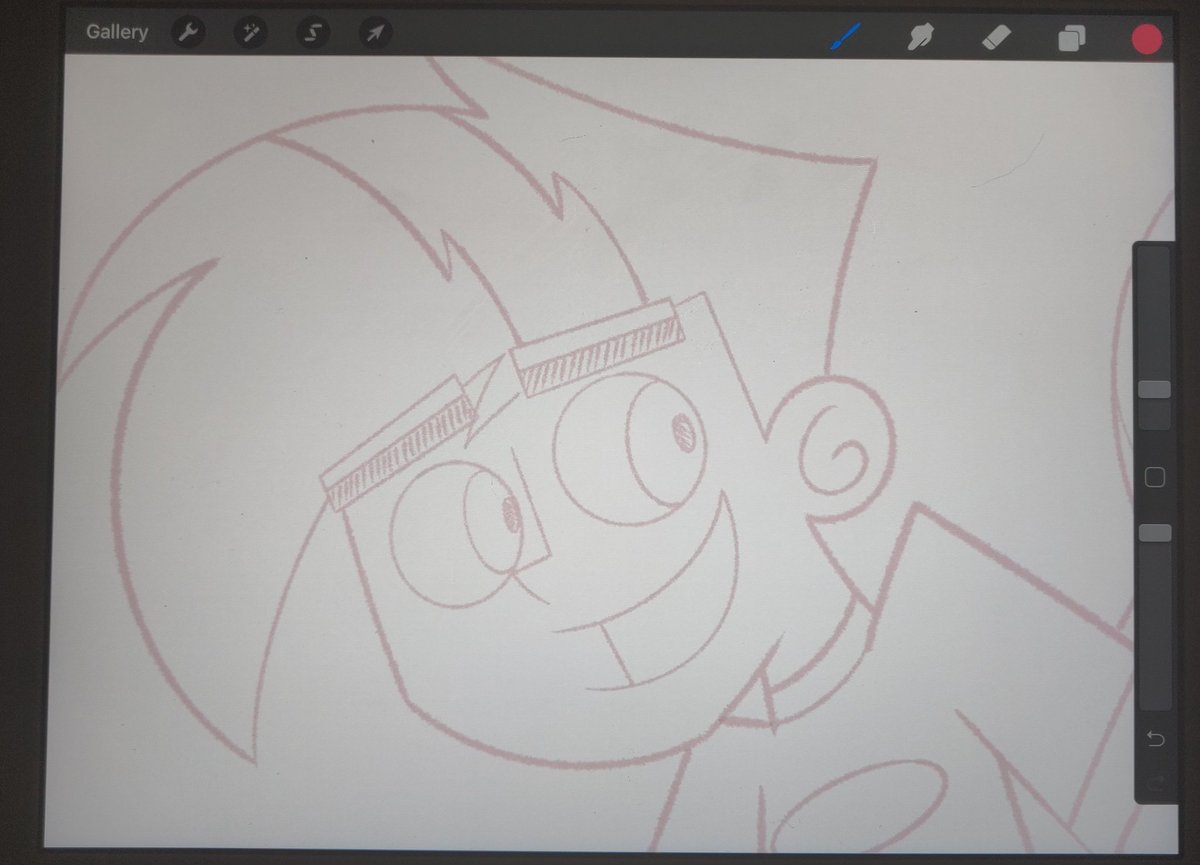Open the Gallery view
The height and width of the screenshot is (865, 1200).
pos(117,32)
